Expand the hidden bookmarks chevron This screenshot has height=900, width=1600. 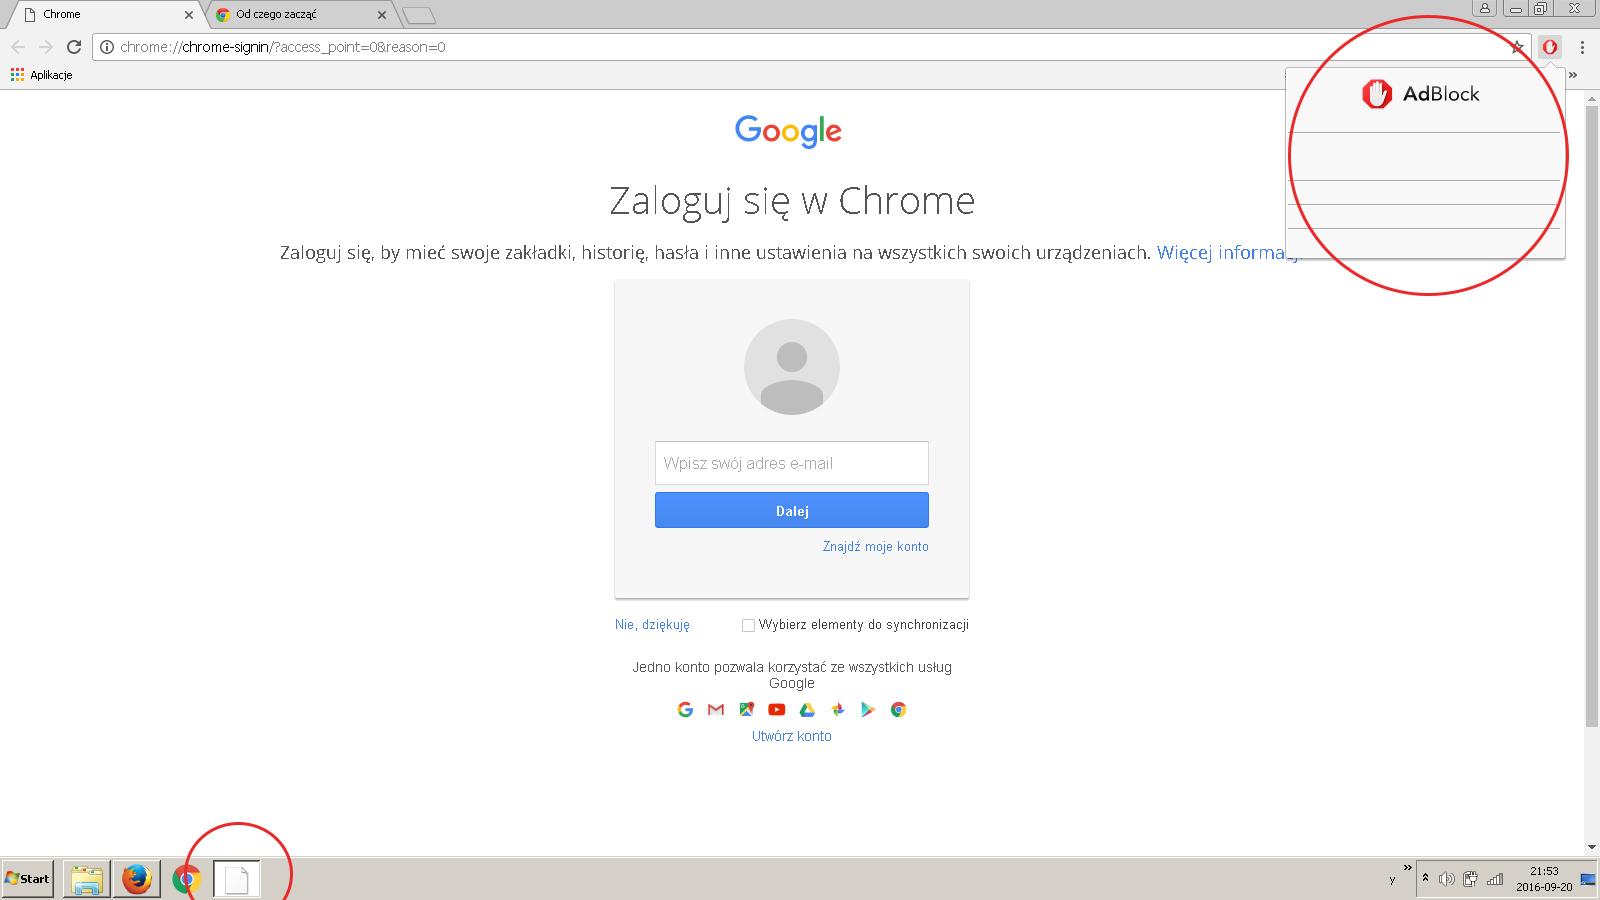[x=1573, y=75]
